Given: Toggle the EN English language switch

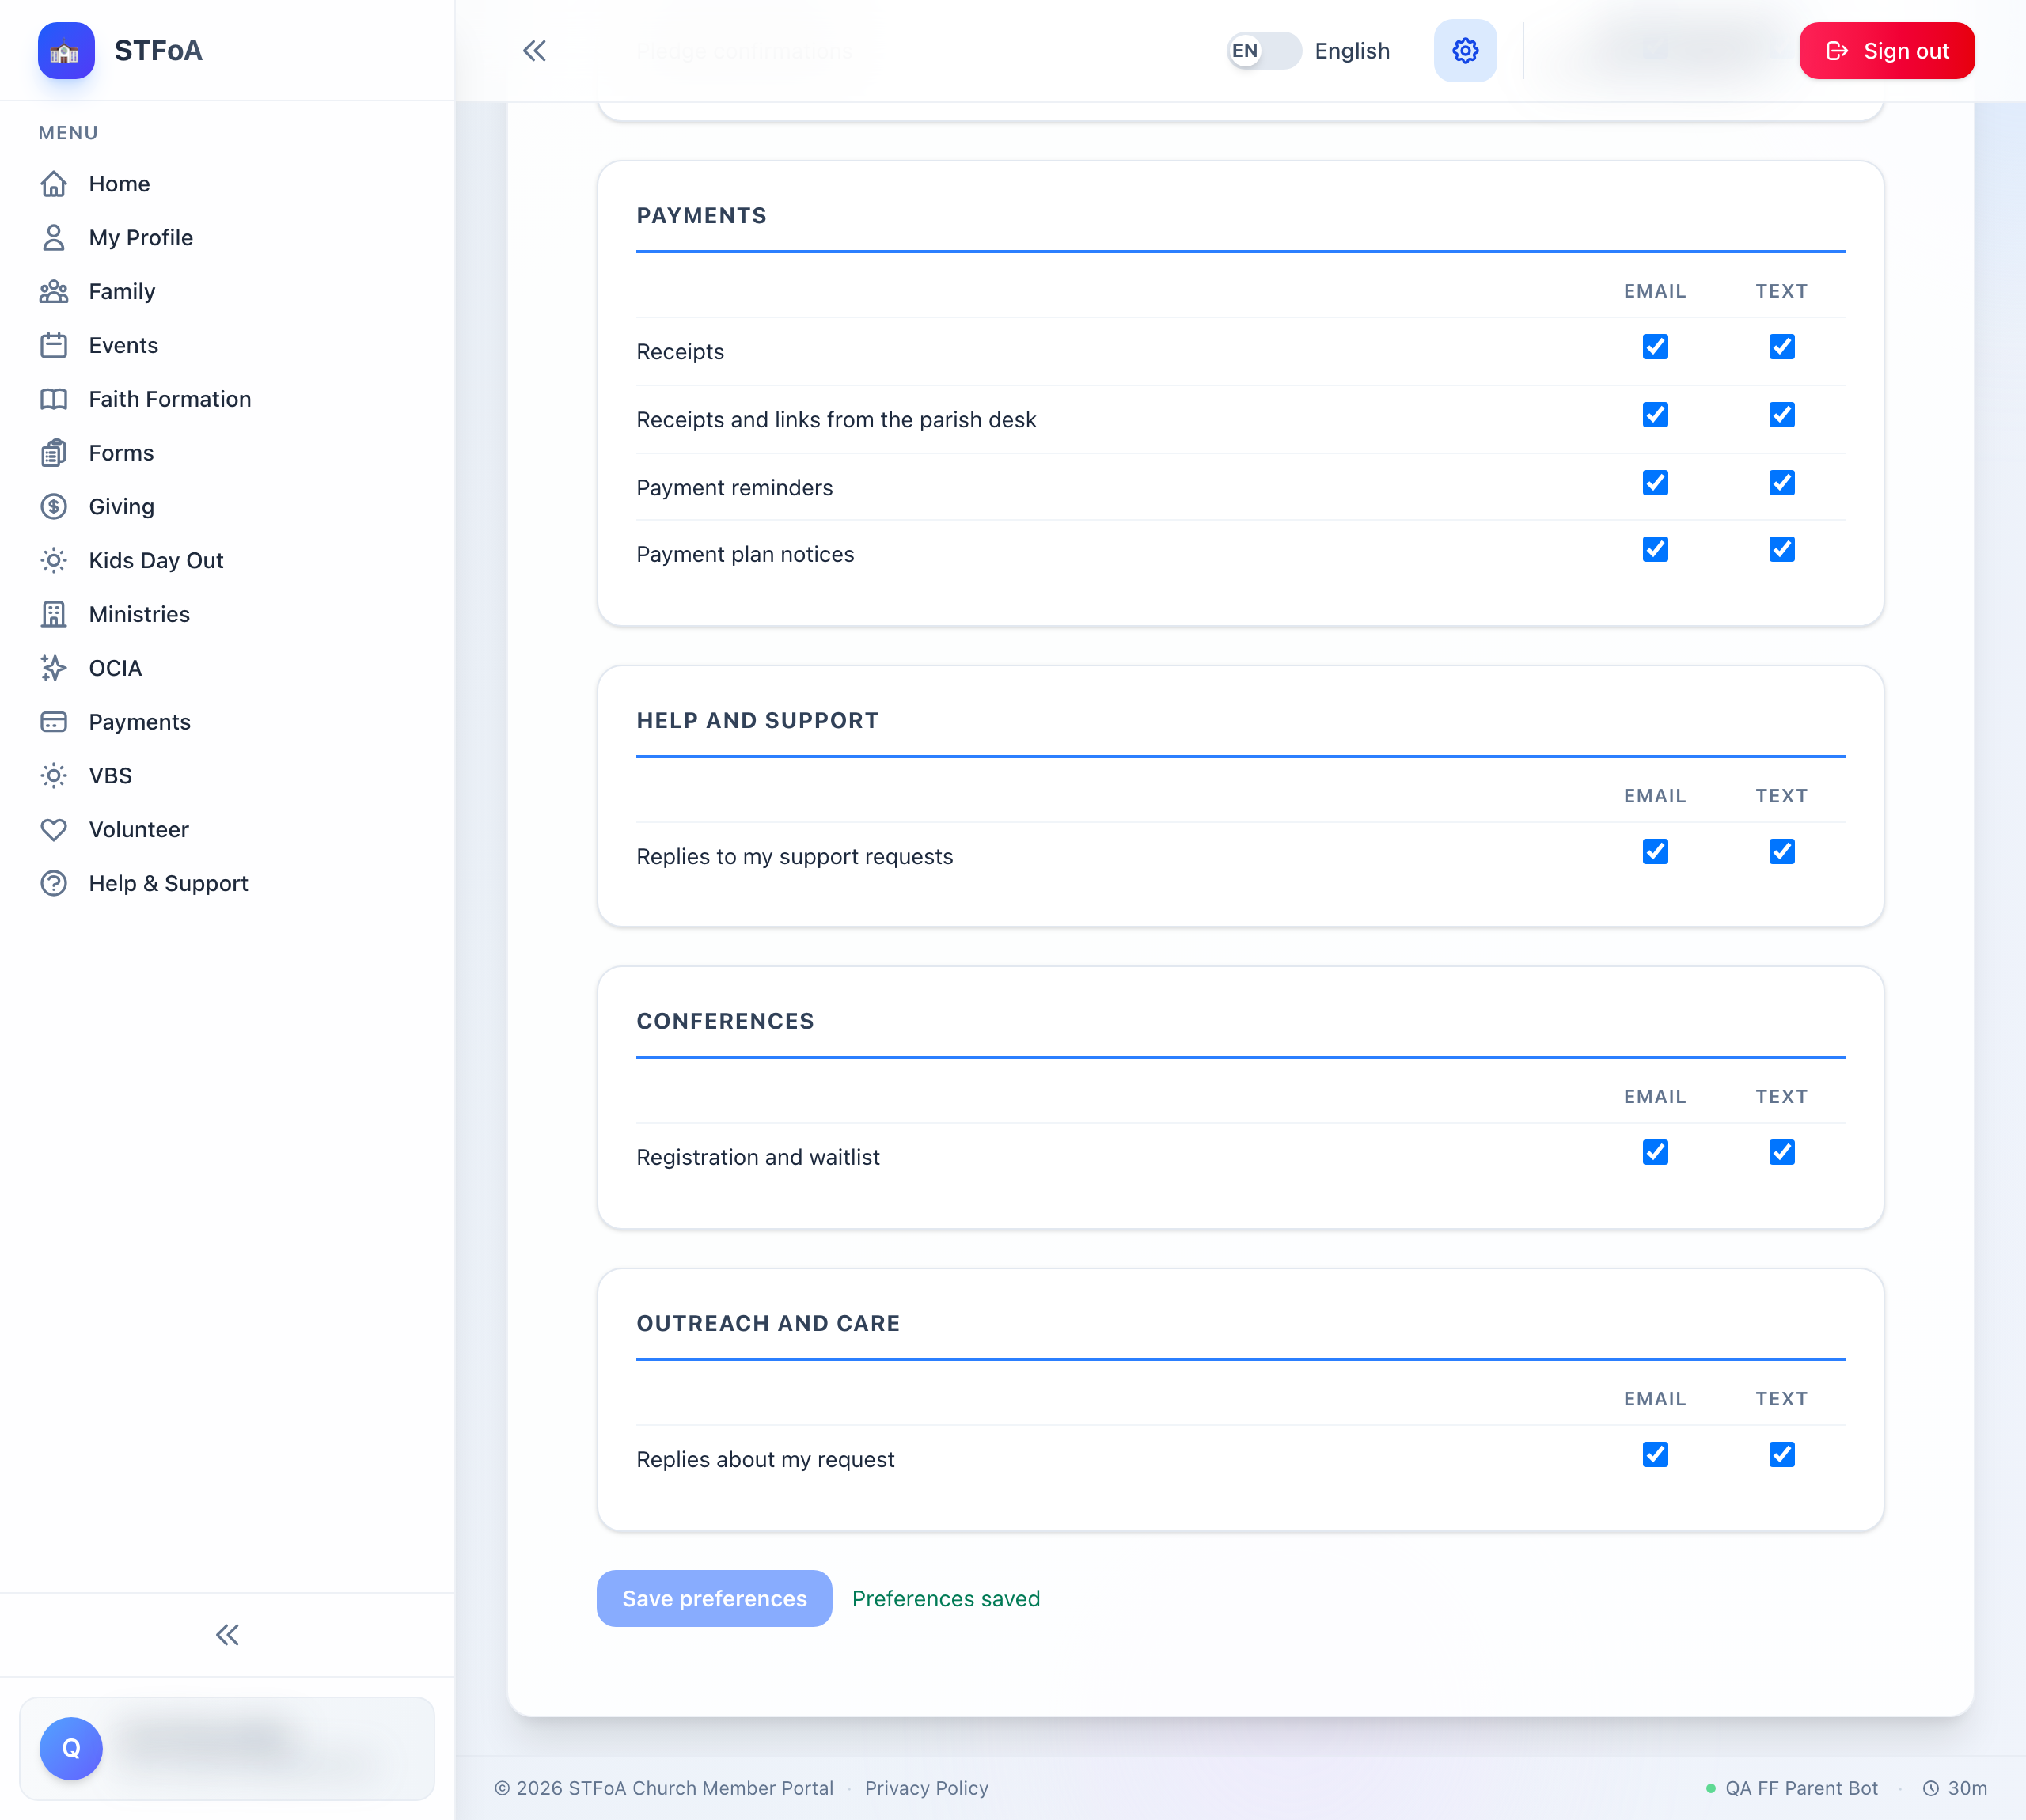Looking at the screenshot, I should [1264, 51].
